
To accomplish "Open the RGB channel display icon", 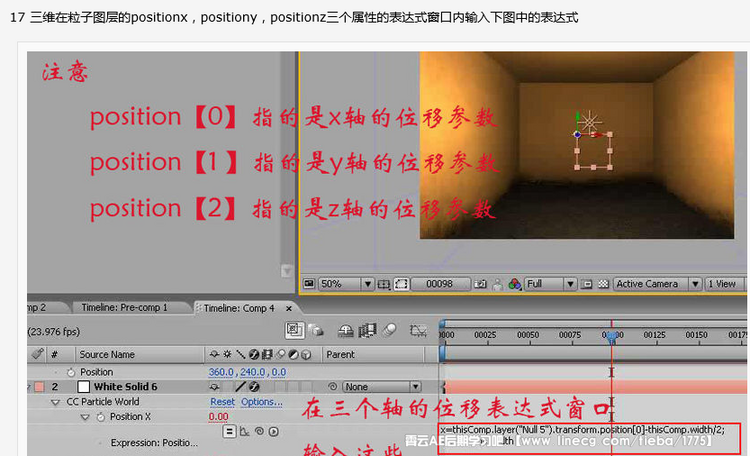I will 515,284.
